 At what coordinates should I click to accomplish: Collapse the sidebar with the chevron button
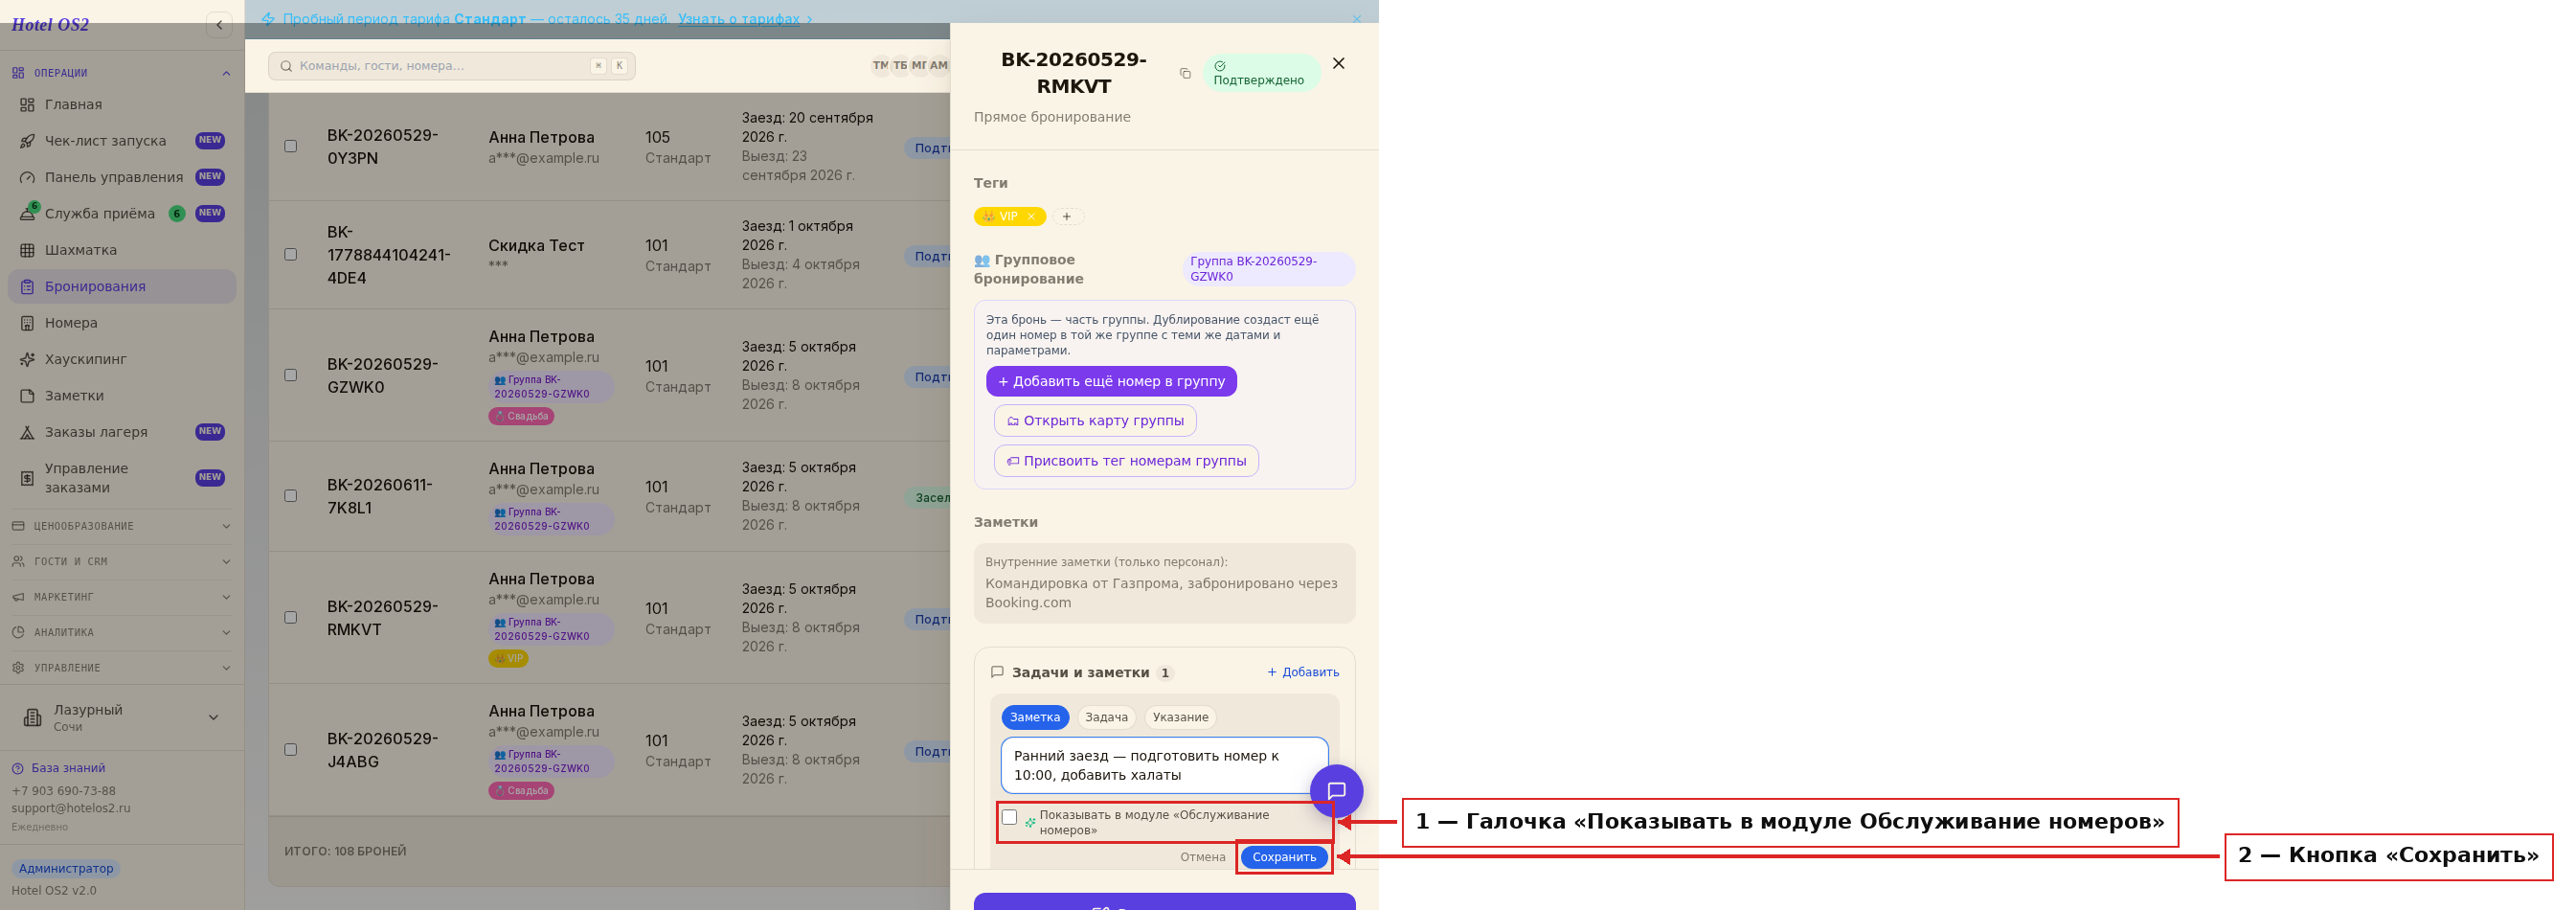click(219, 25)
